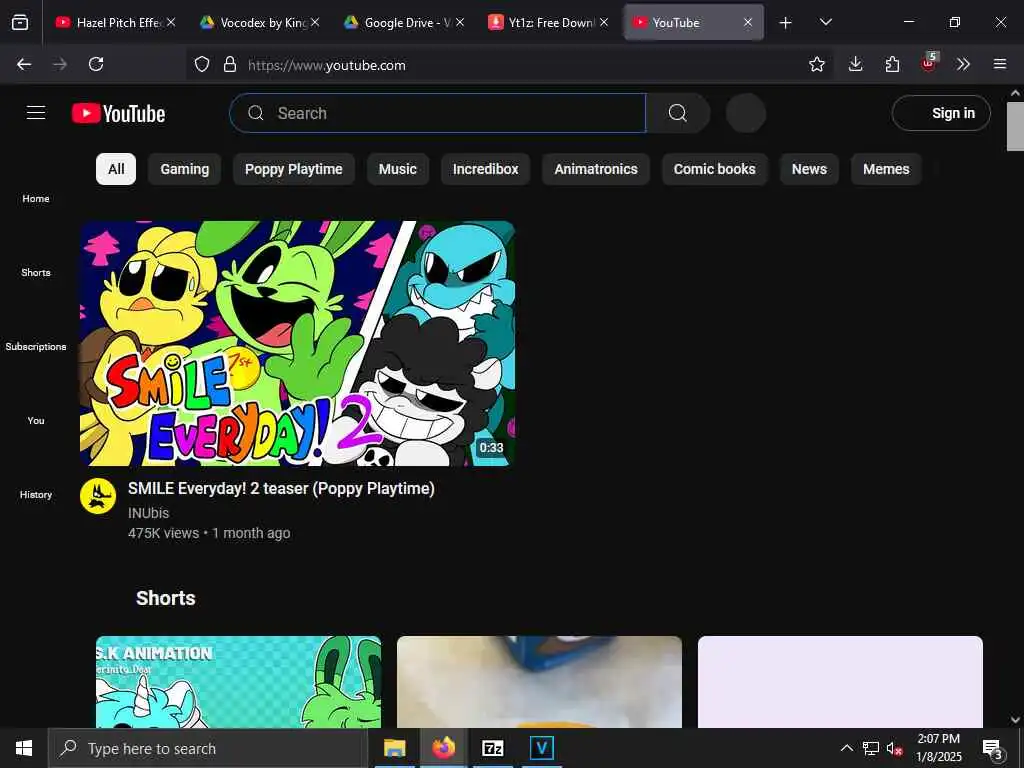Image resolution: width=1024 pixels, height=768 pixels.
Task: Click the YouTube Search input field
Action: (x=438, y=113)
